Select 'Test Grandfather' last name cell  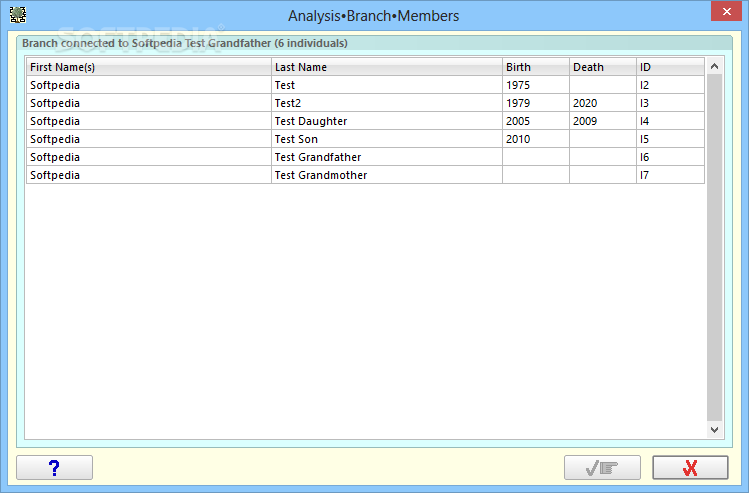coord(387,157)
